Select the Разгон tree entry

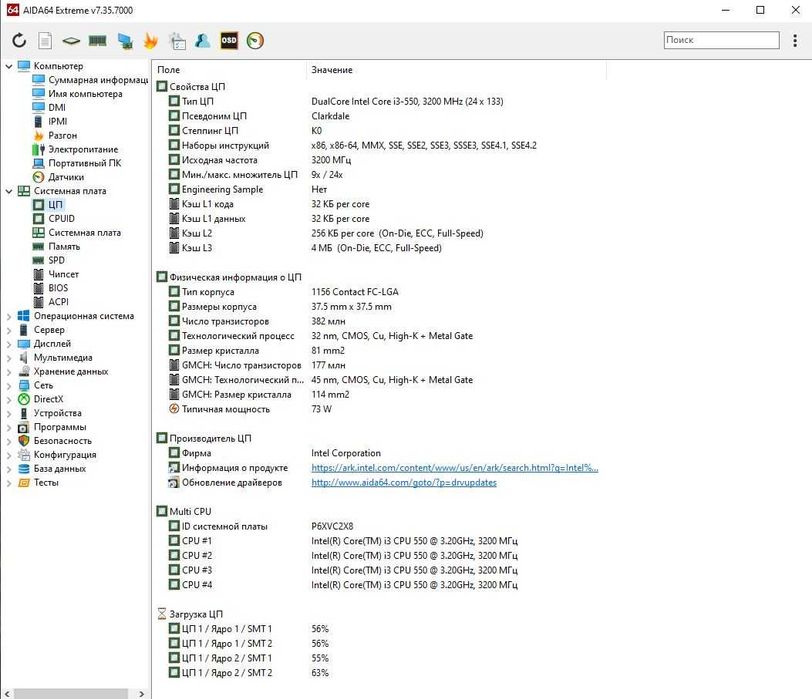62,135
